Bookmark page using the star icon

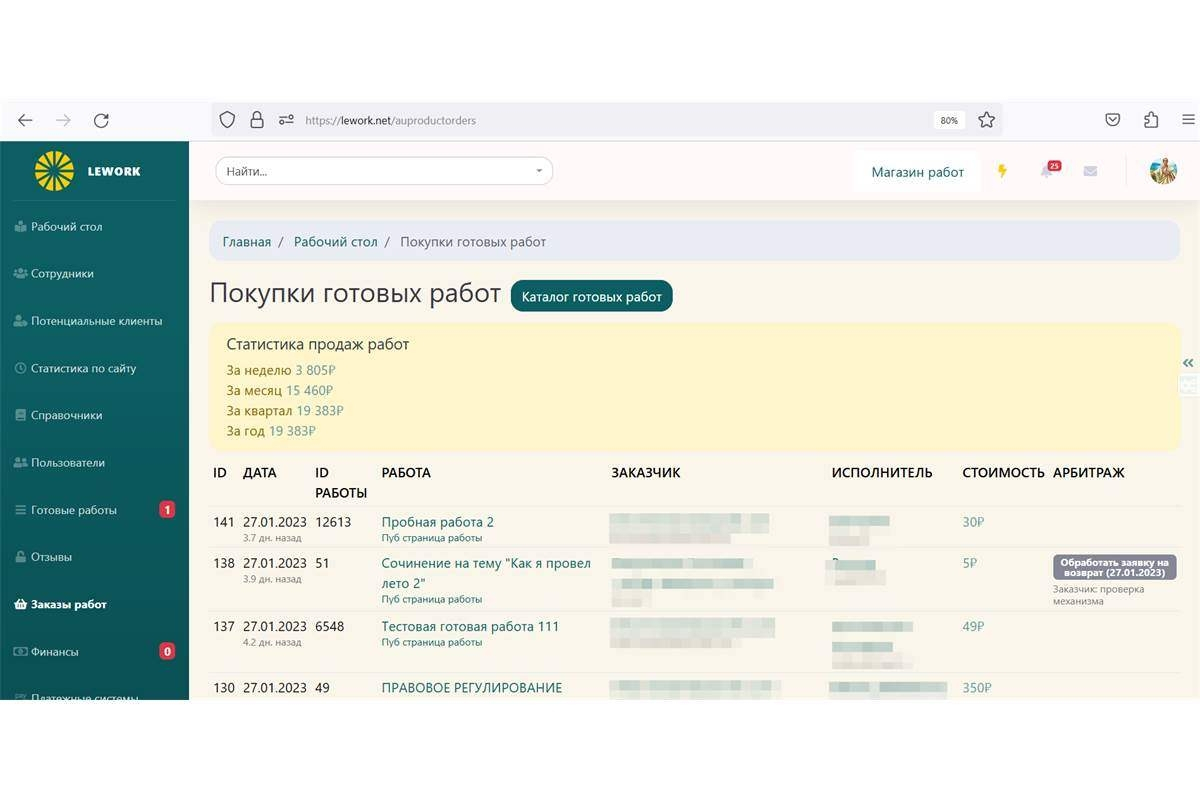pyautogui.click(x=986, y=120)
